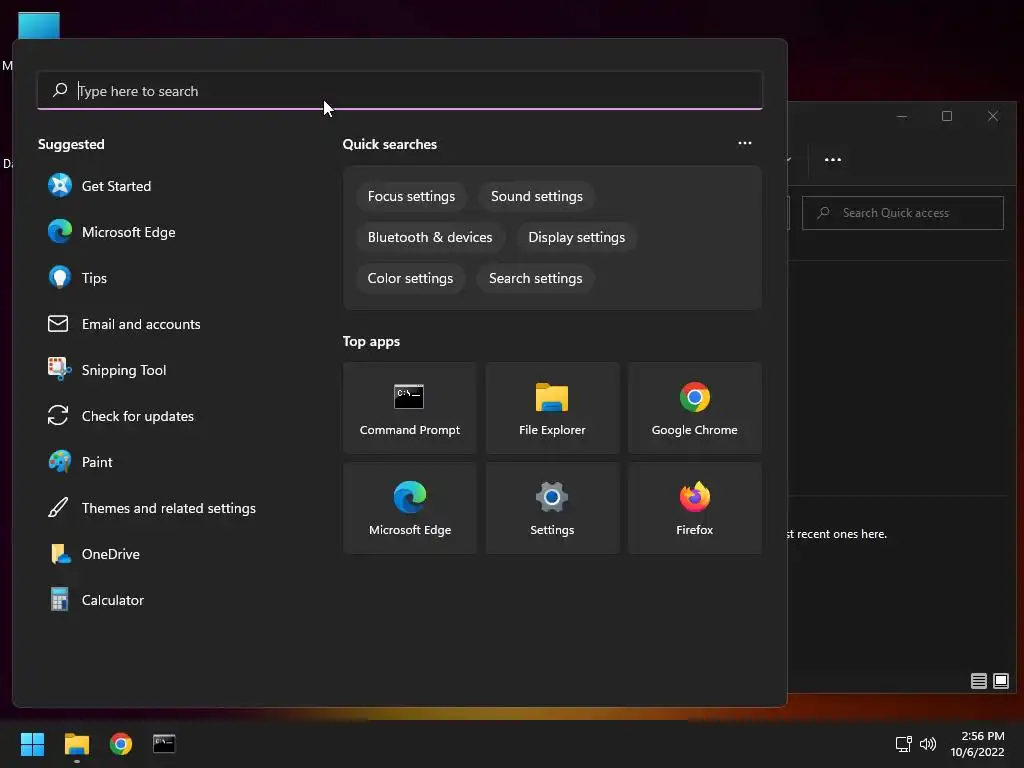
Task: Open File Explorer tile in Top apps
Action: click(x=552, y=408)
